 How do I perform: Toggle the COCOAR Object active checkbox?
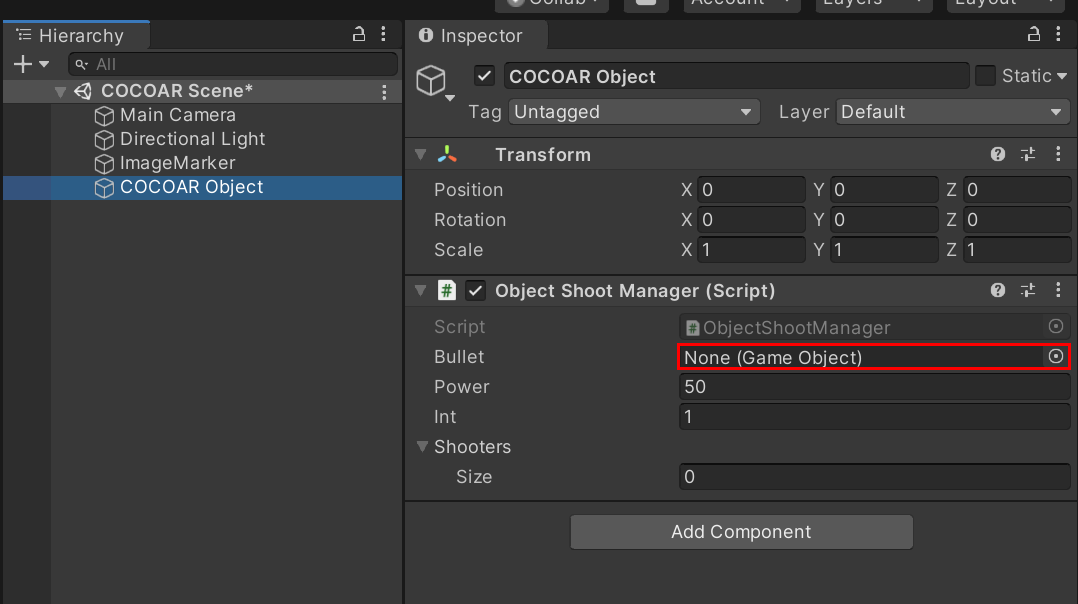point(484,76)
